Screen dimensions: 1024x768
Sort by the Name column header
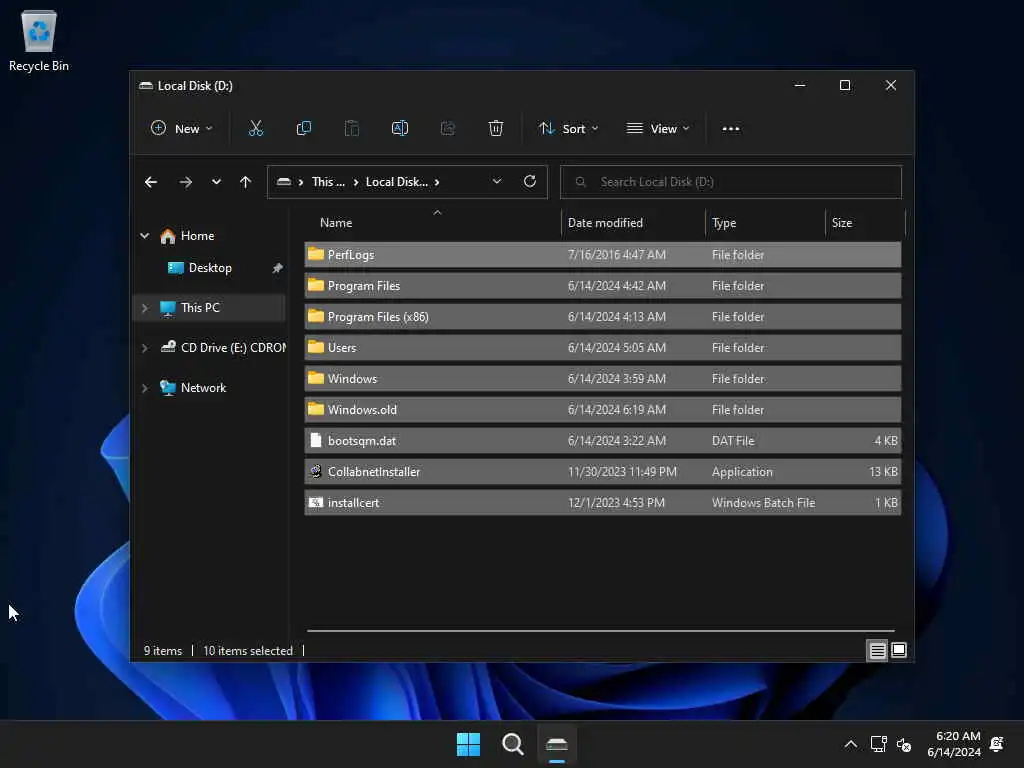[336, 223]
